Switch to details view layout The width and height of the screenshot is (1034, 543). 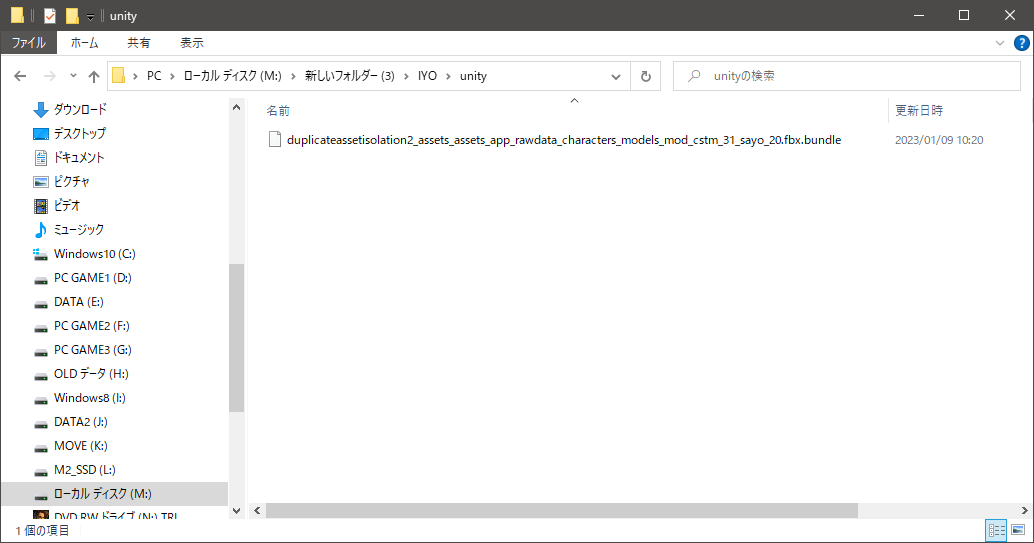pos(996,530)
